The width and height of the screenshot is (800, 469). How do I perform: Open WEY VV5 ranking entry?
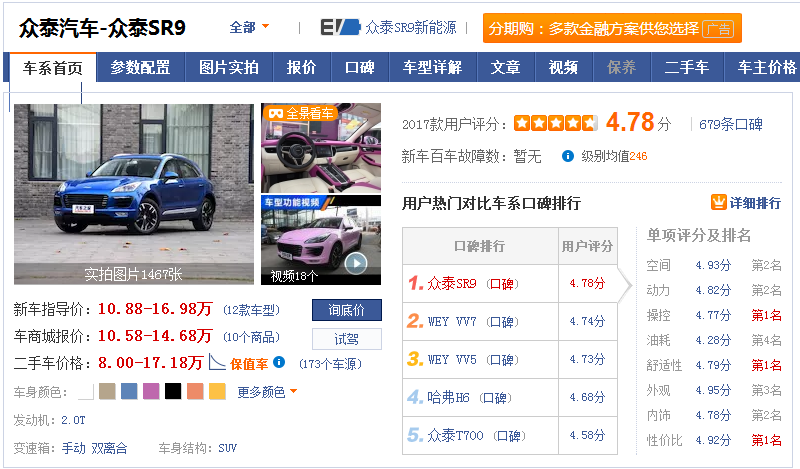tap(452, 359)
